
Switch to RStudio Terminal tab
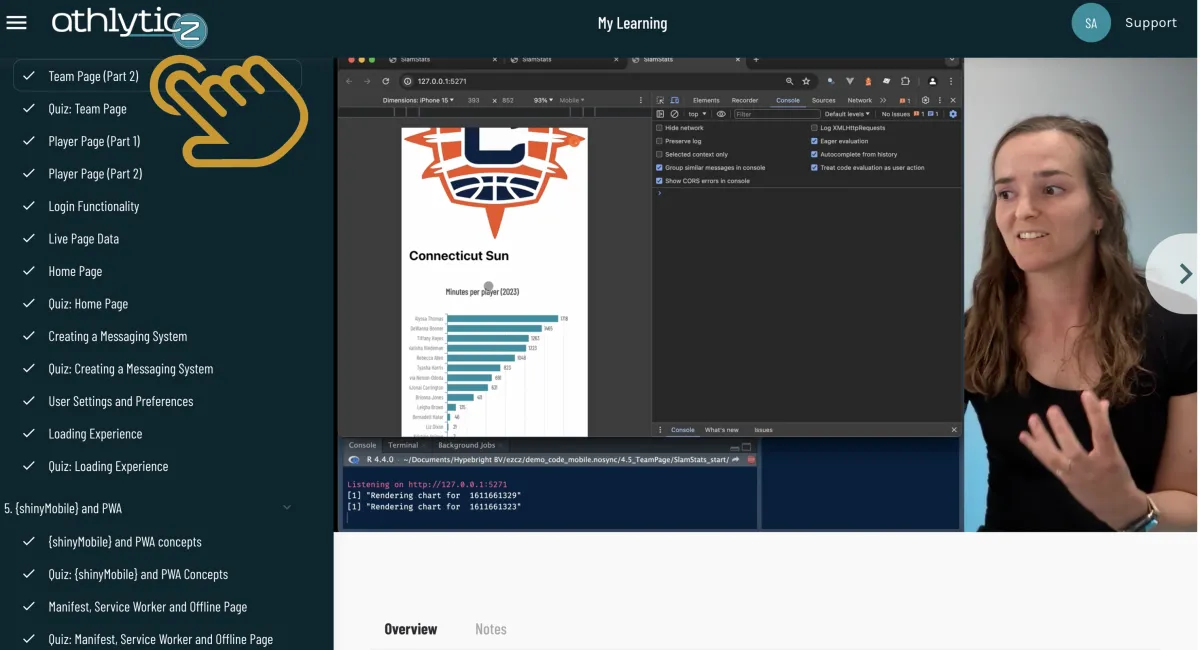[403, 445]
